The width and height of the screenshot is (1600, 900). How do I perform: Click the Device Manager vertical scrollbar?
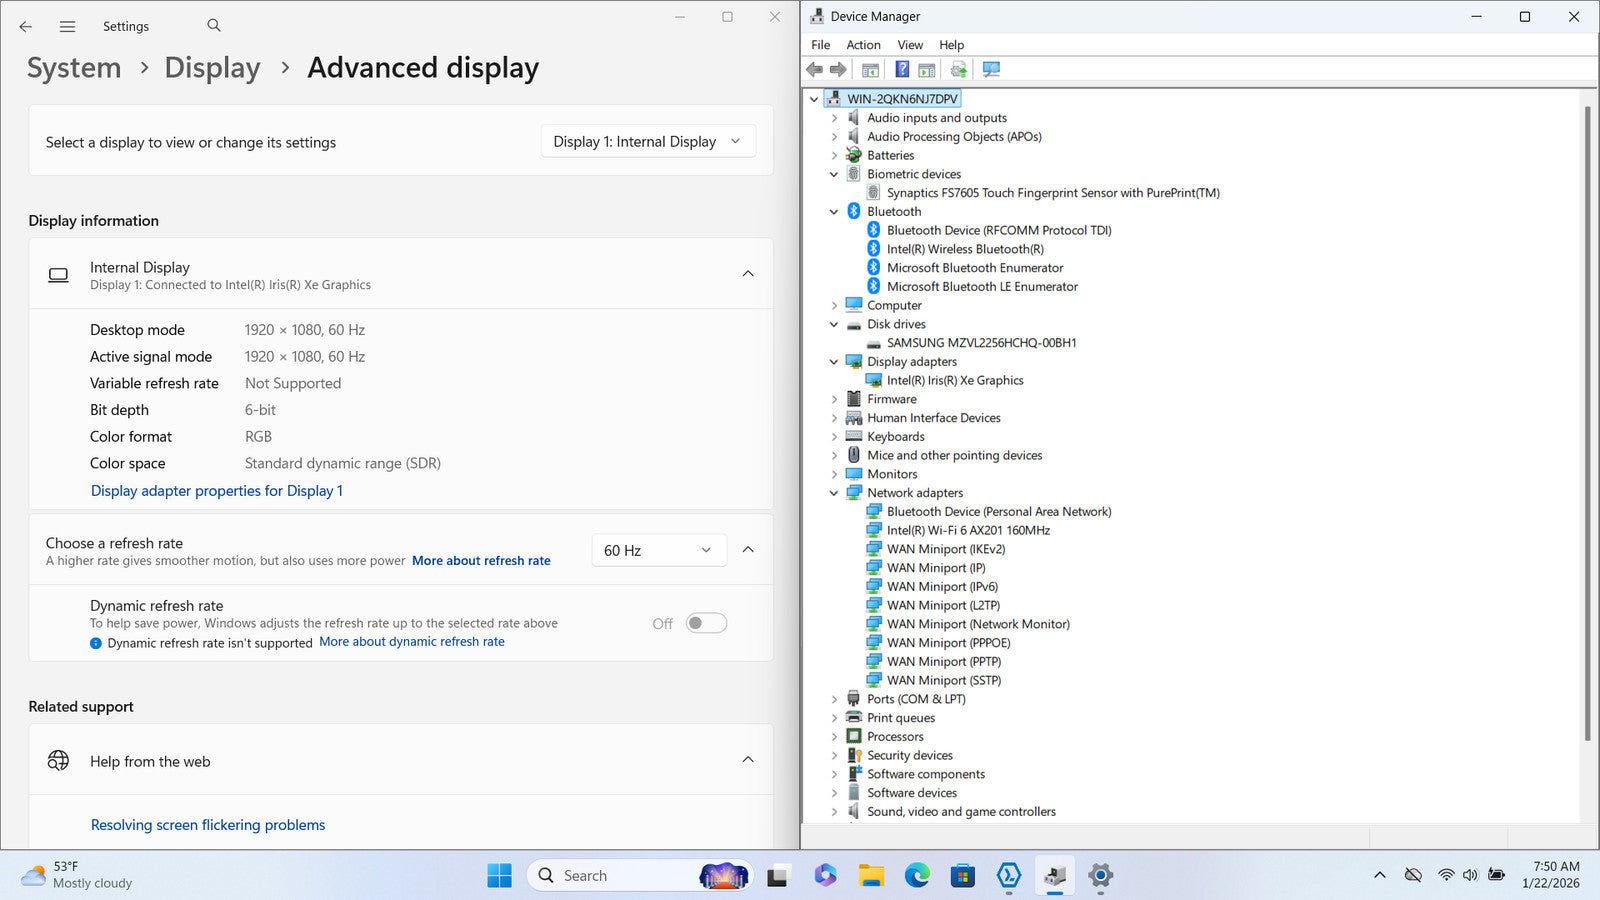(1587, 420)
